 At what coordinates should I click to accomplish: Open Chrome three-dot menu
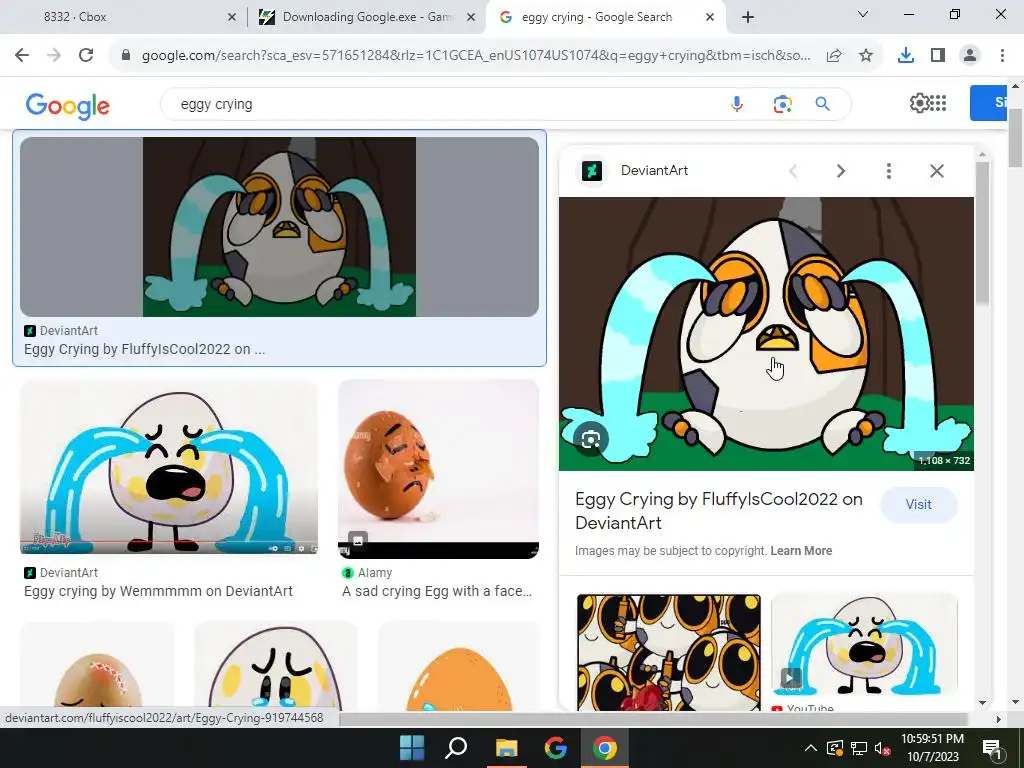[x=1002, y=56]
